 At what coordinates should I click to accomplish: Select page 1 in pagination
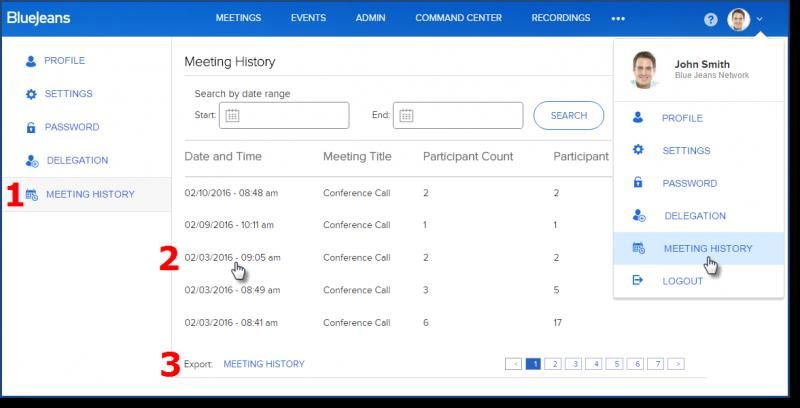click(533, 364)
